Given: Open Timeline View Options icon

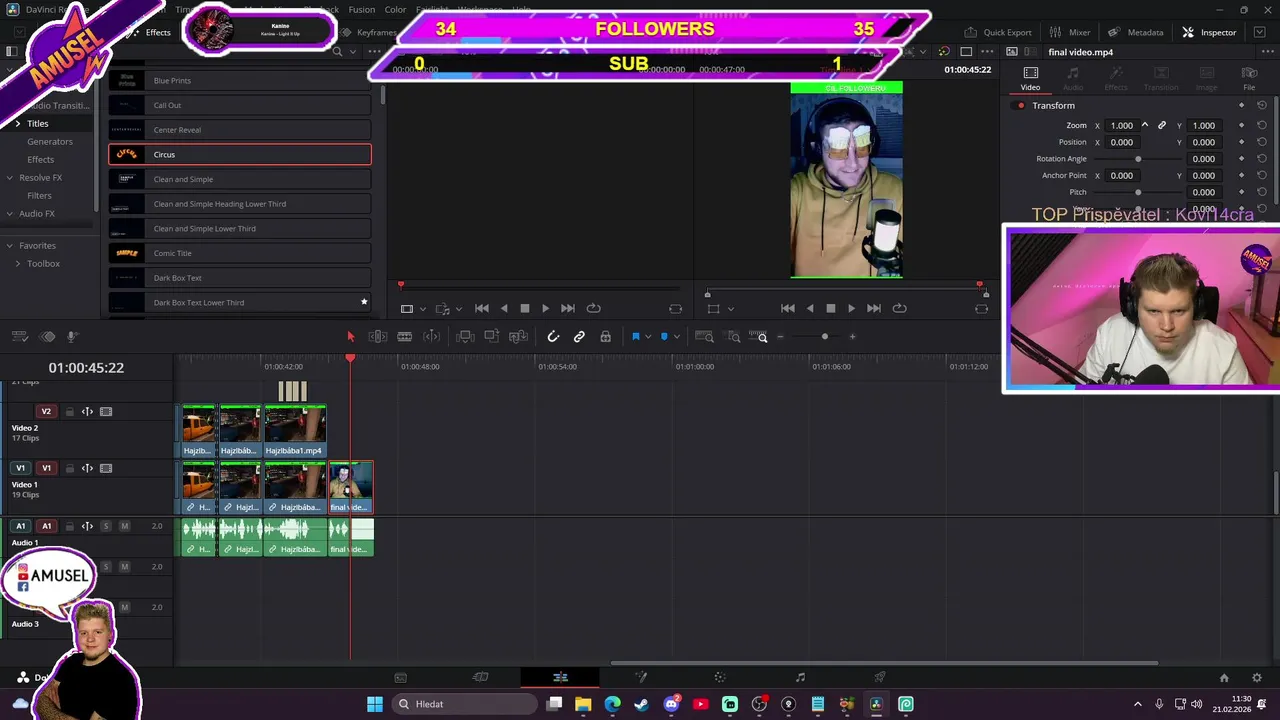Looking at the screenshot, I should pyautogui.click(x=18, y=337).
